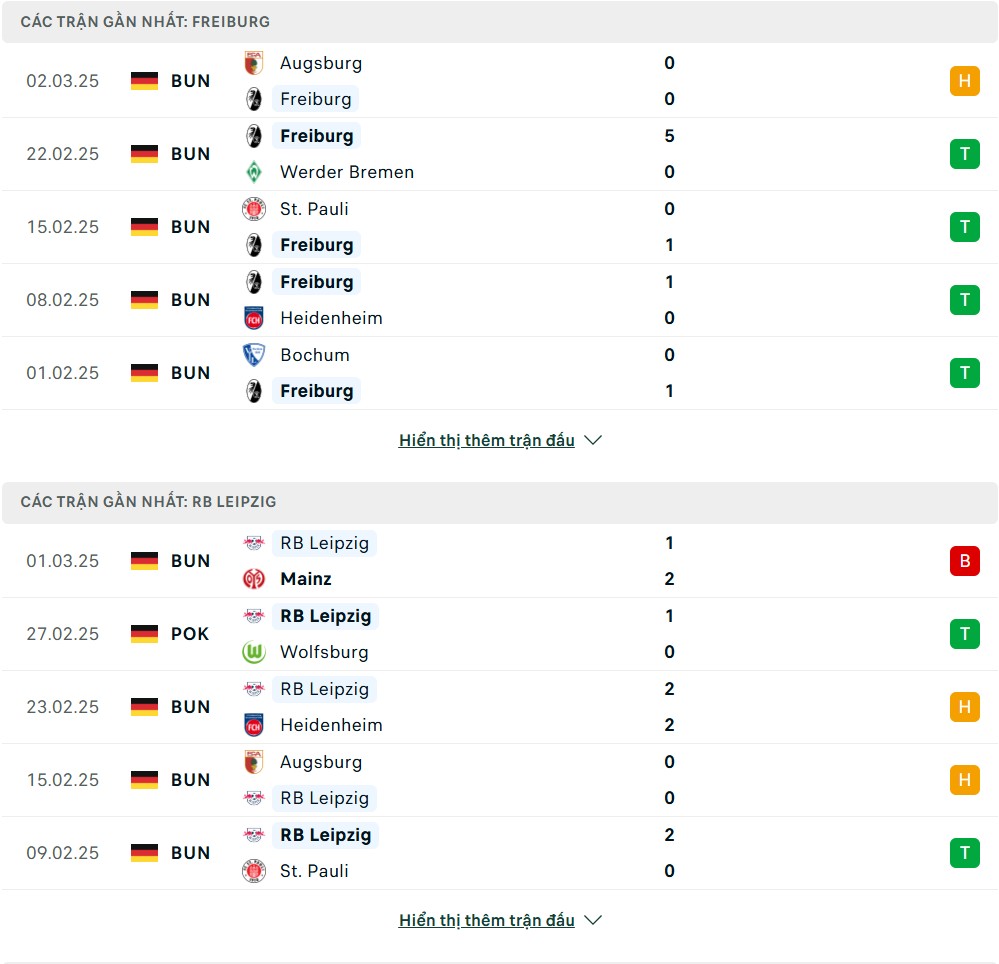Viewport: 999px width, 964px height.
Task: Click the RB Leipzig recent matches section header
Action: tap(148, 502)
